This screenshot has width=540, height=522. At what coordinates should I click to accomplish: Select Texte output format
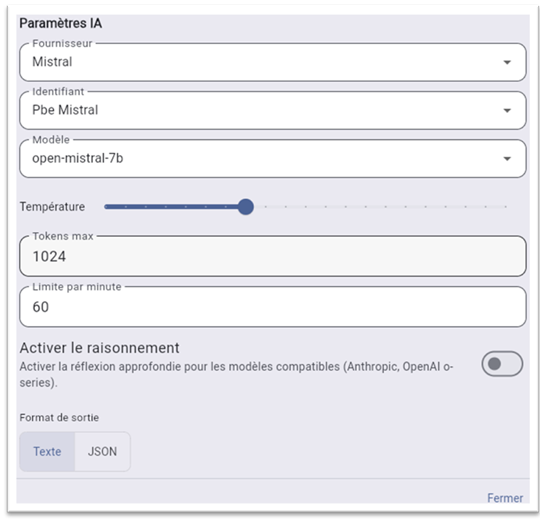tap(47, 451)
